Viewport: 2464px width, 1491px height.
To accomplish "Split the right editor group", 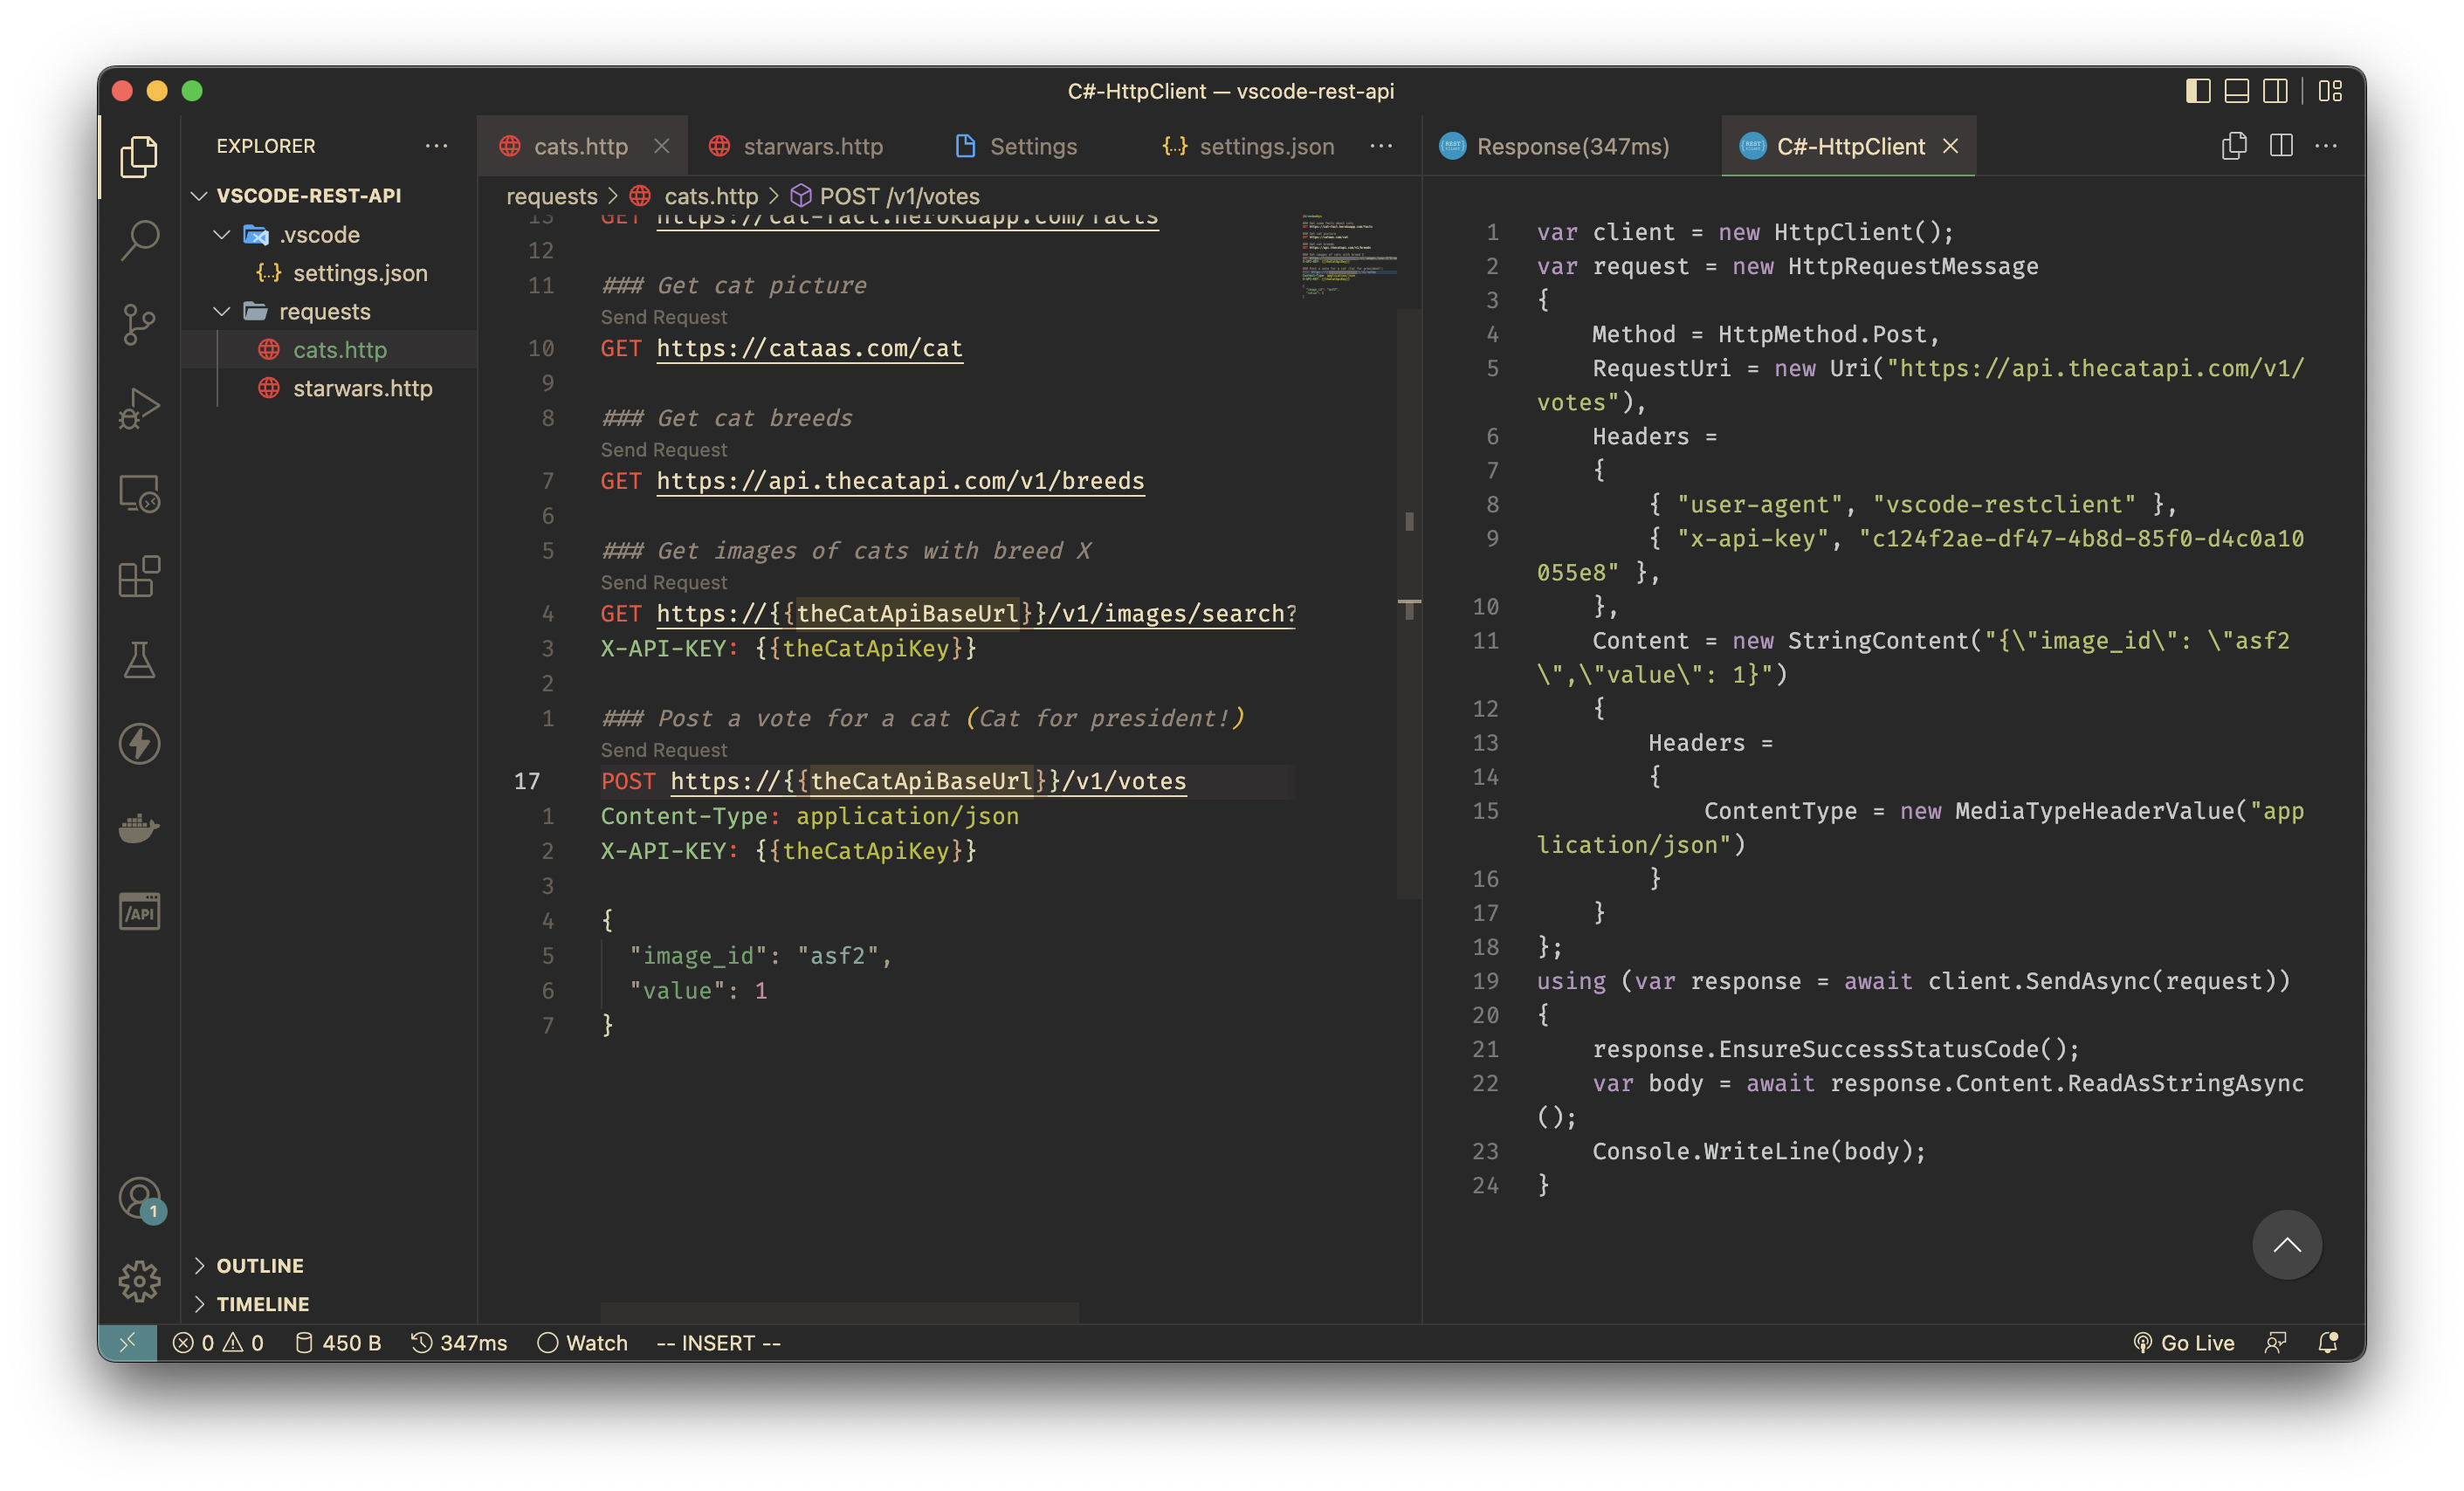I will tap(2281, 146).
